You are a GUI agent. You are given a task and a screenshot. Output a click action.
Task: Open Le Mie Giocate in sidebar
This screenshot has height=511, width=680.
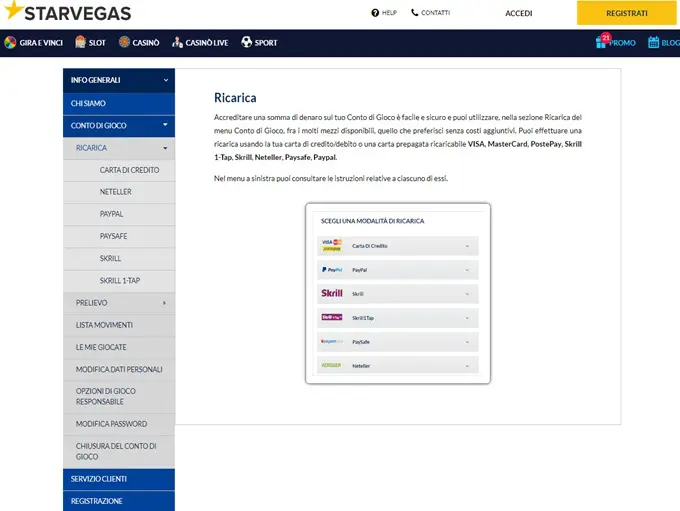tap(119, 347)
